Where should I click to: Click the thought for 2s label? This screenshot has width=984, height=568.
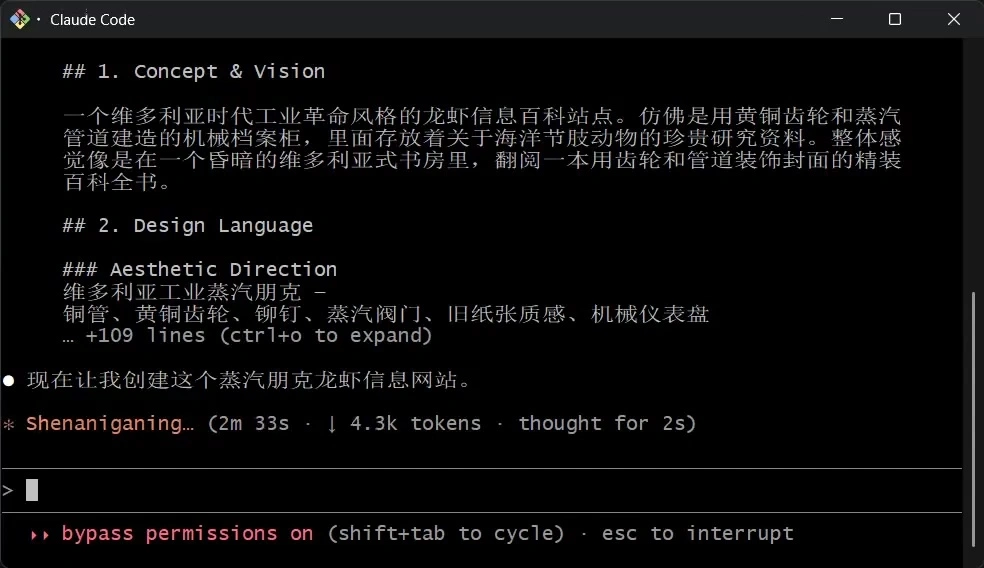point(607,424)
